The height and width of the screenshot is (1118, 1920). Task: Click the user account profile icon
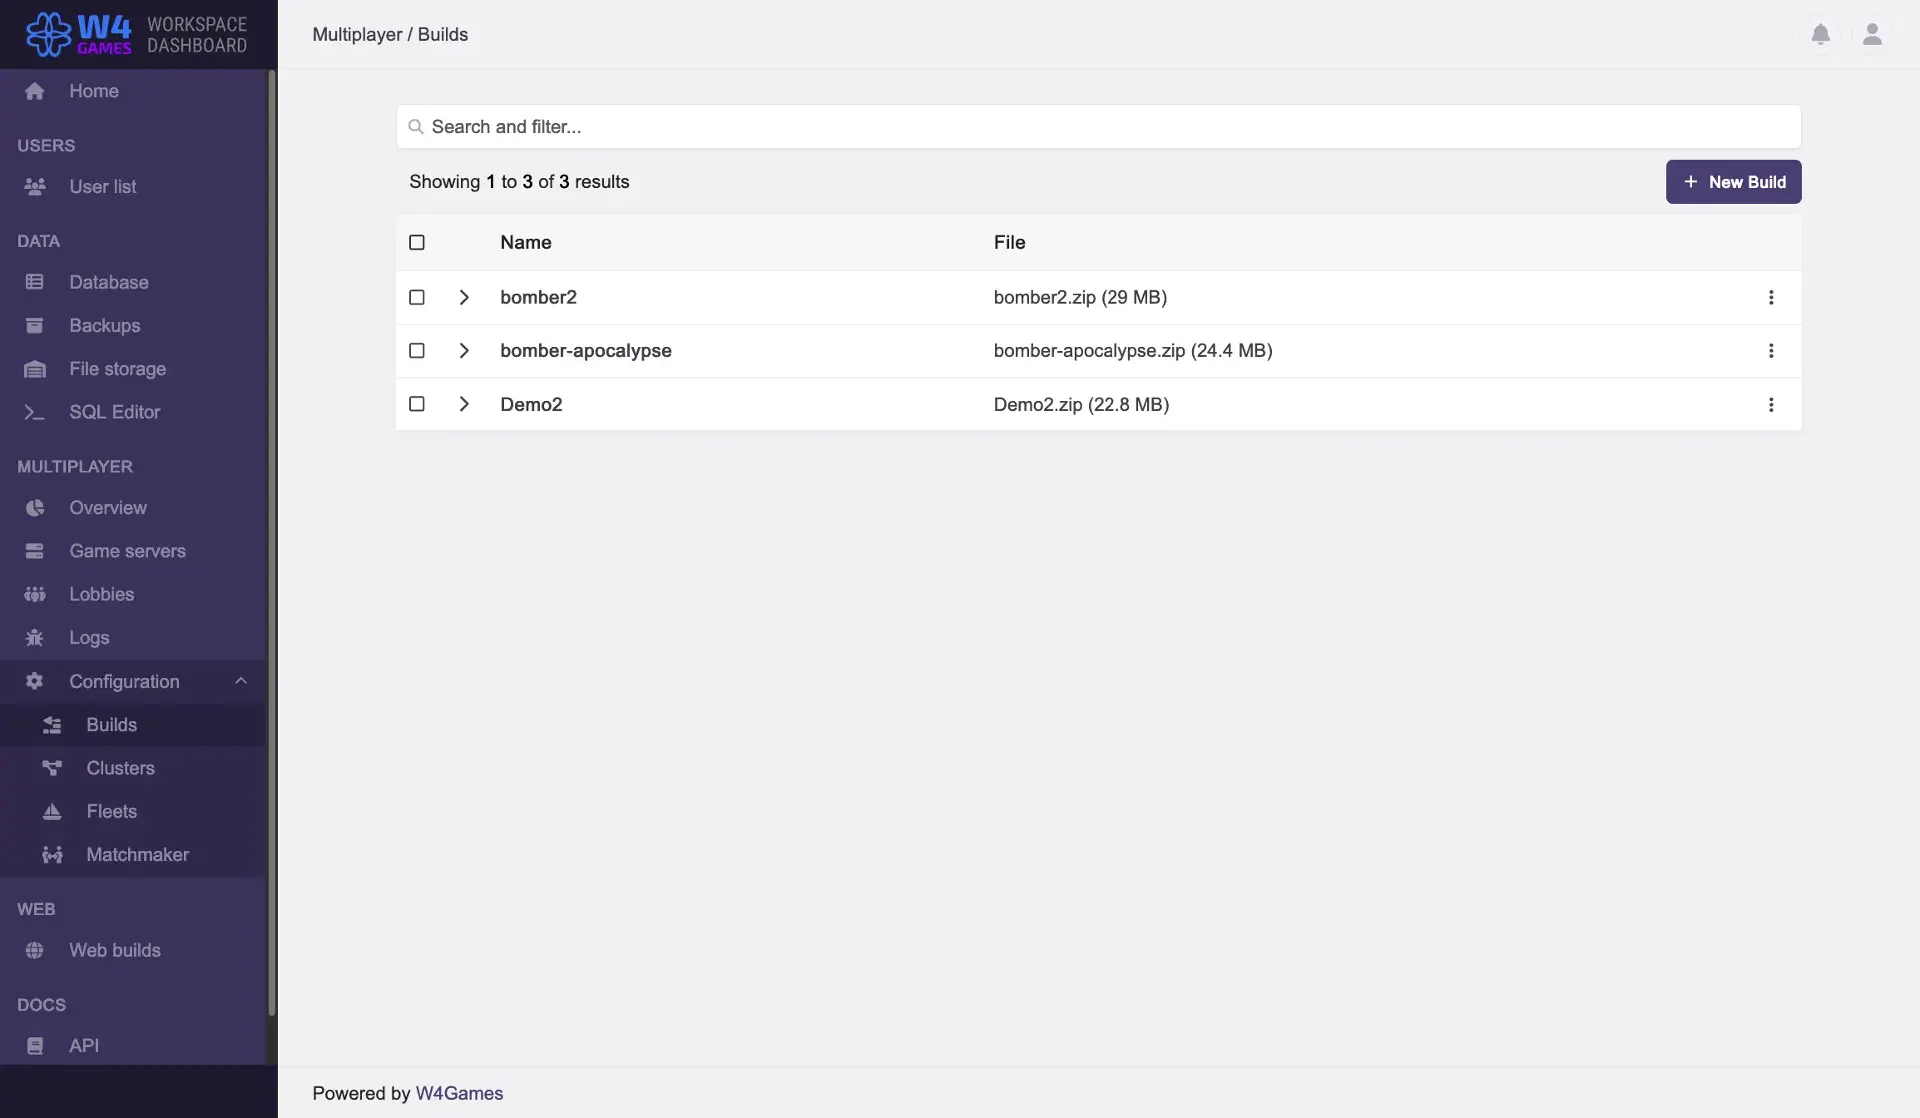(x=1872, y=35)
